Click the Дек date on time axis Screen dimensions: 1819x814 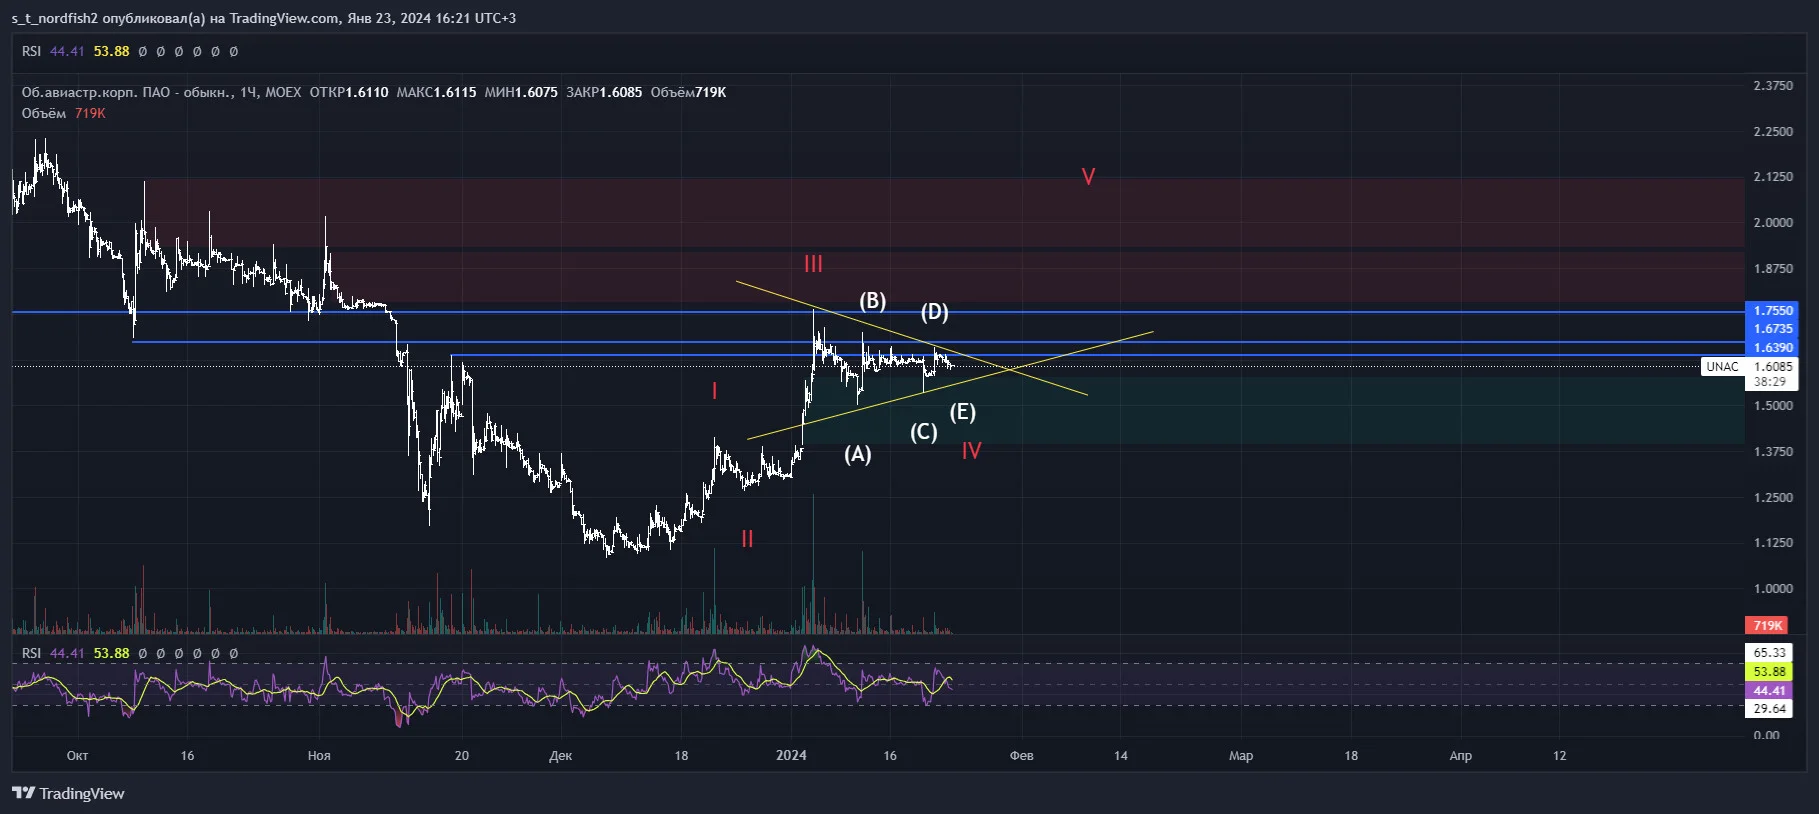click(561, 756)
